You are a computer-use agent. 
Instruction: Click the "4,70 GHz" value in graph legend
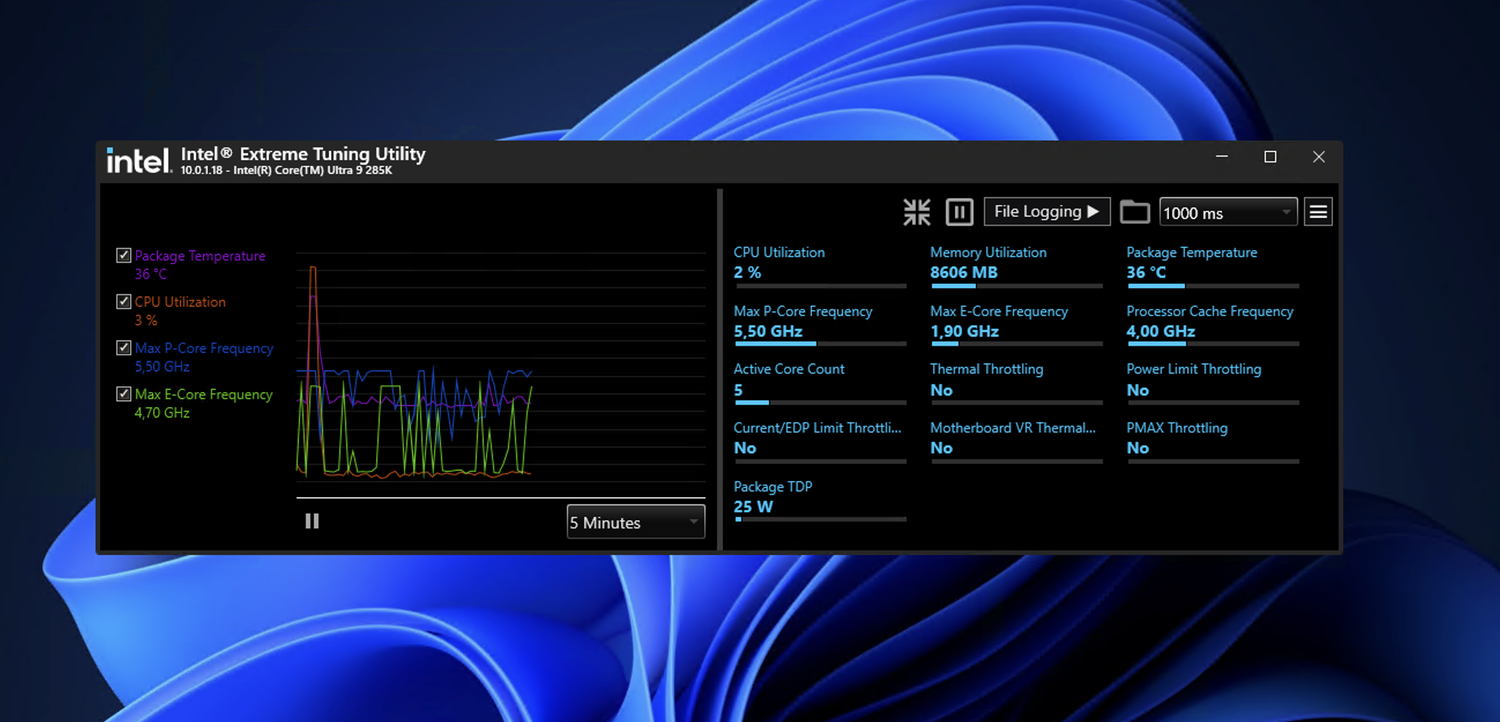click(162, 413)
